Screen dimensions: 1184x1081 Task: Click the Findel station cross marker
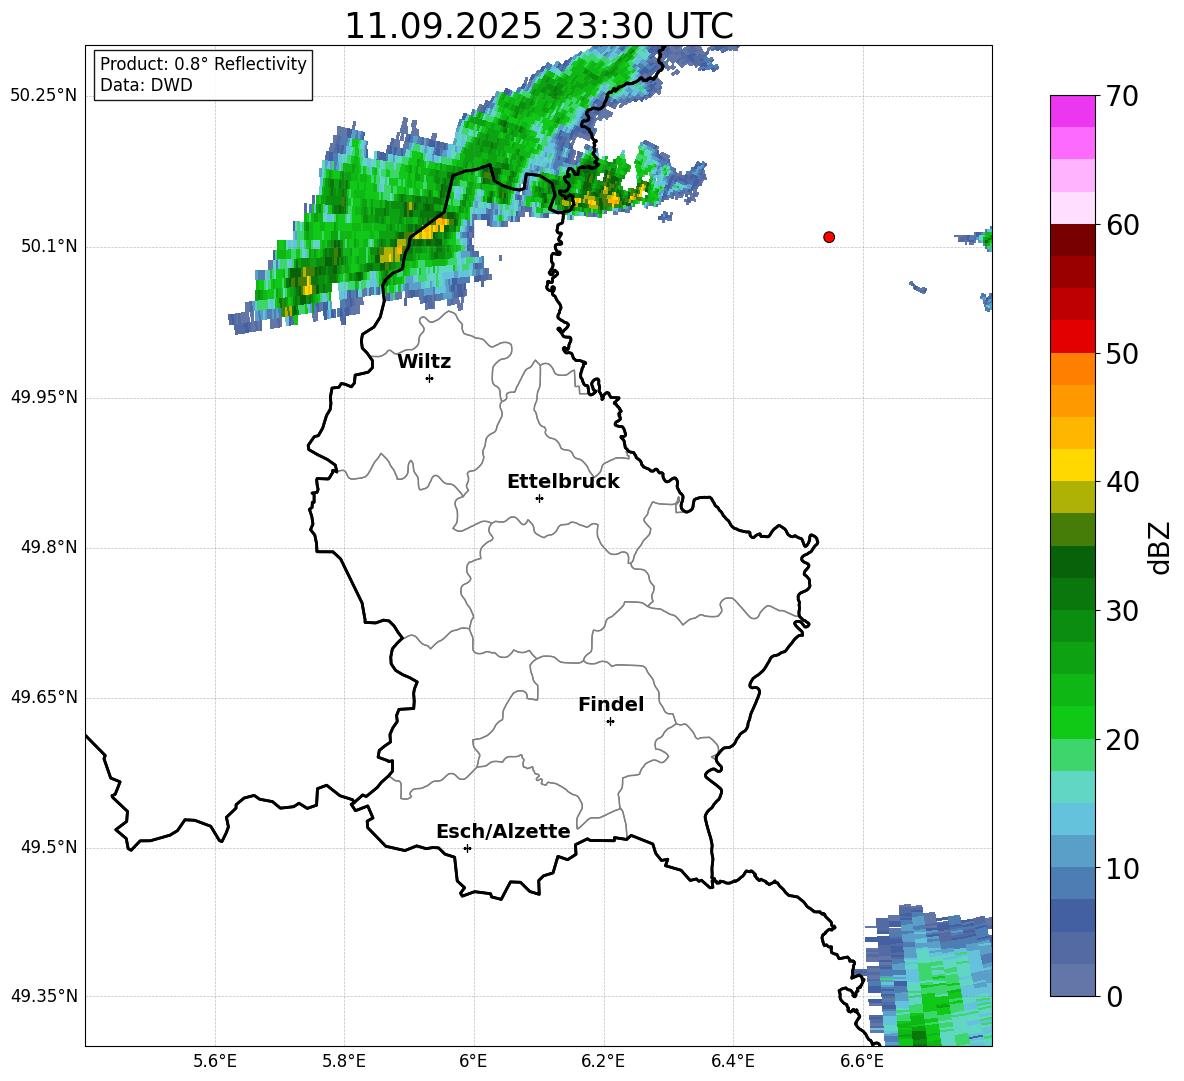pyautogui.click(x=610, y=722)
